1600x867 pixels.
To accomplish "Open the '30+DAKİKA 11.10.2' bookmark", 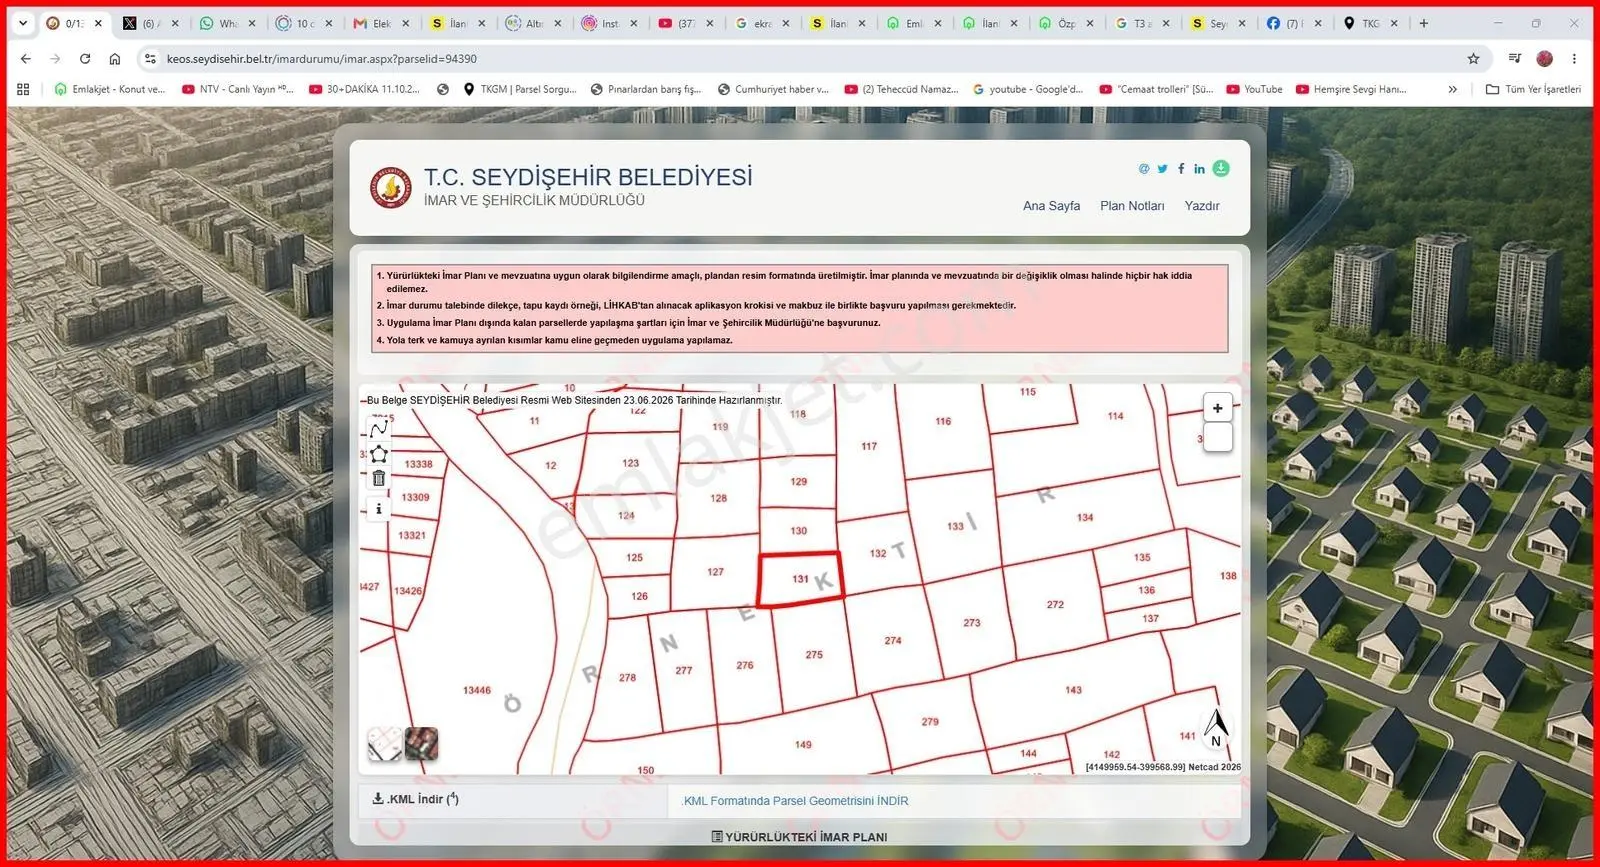I will click(364, 89).
